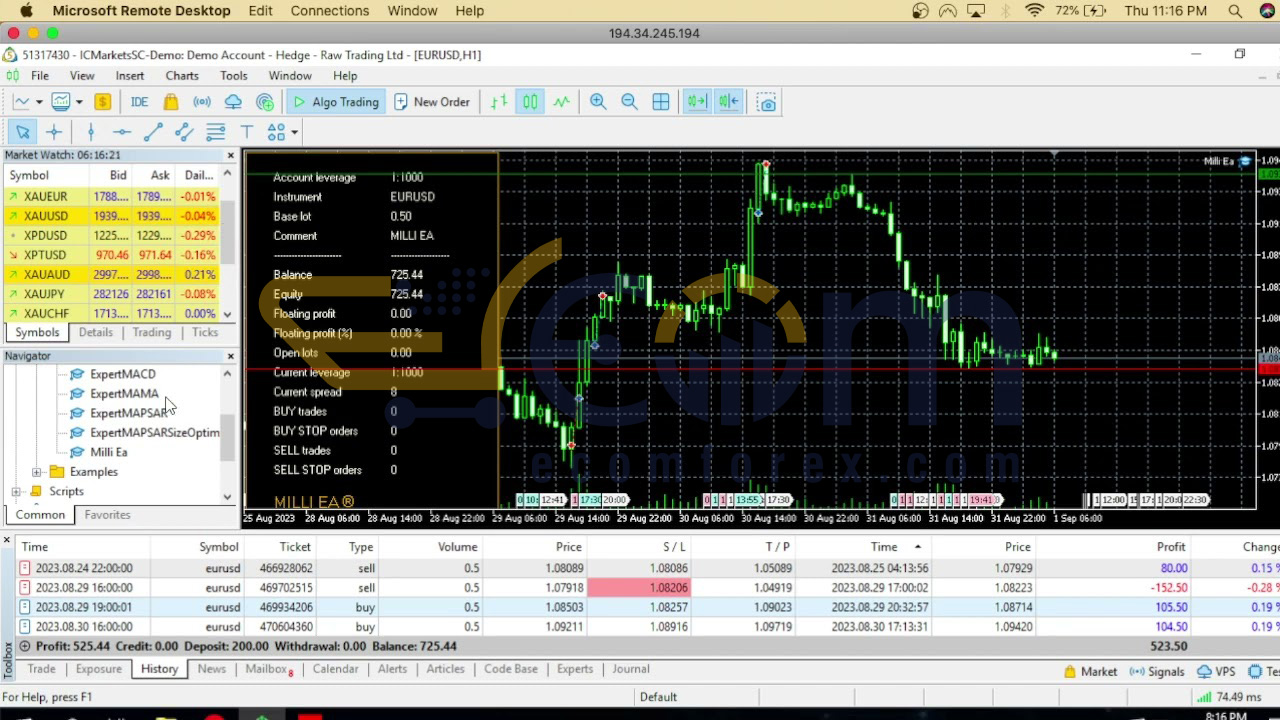
Task: Open the chart type line icon
Action: point(21,102)
